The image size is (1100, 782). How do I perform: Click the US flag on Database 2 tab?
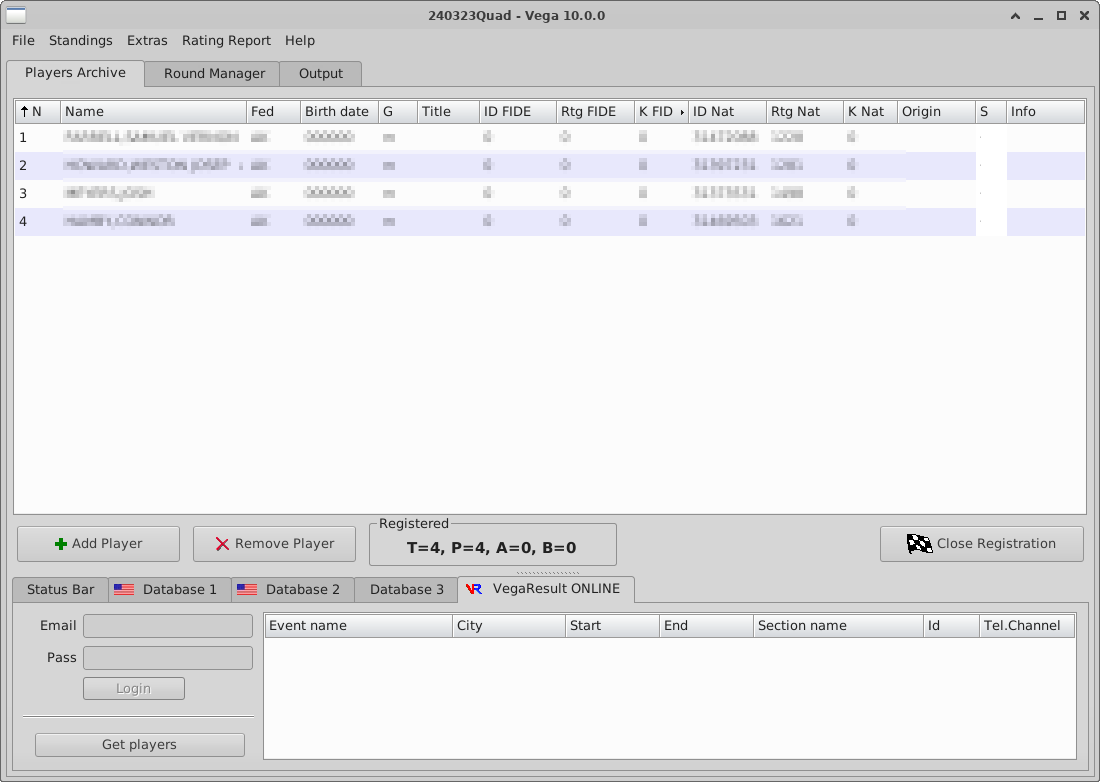247,590
